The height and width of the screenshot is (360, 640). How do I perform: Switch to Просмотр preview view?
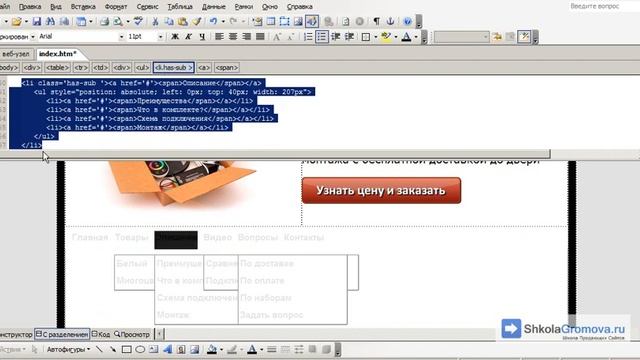(x=132, y=334)
